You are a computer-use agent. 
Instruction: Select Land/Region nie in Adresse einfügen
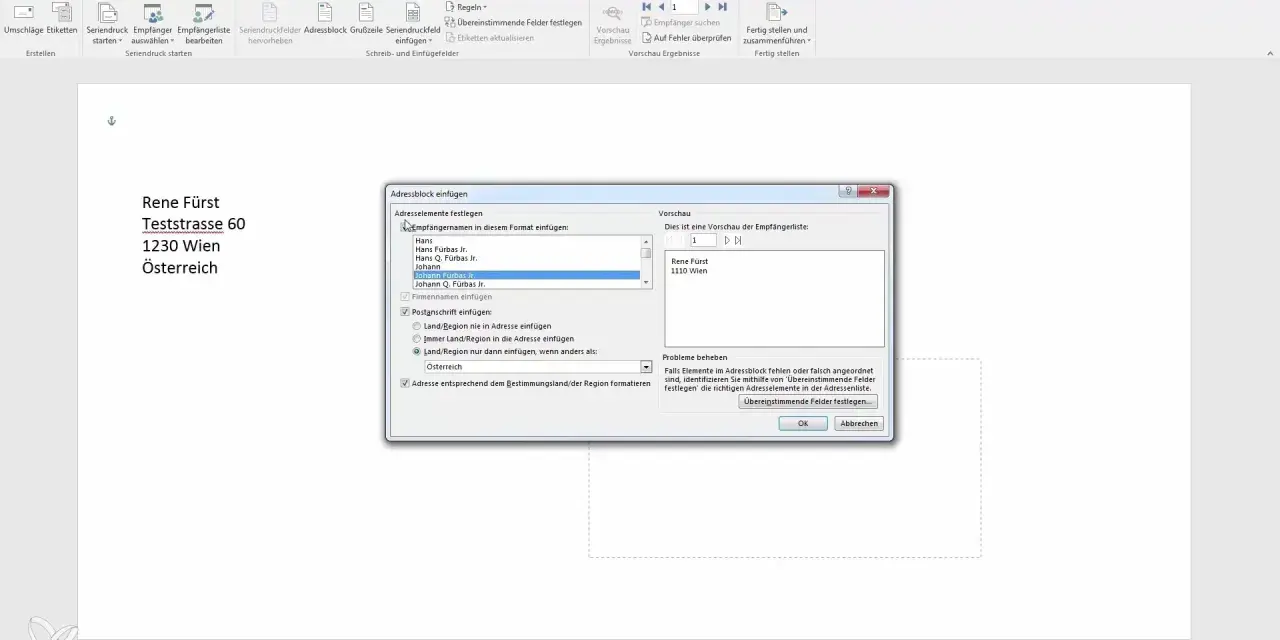tap(417, 326)
